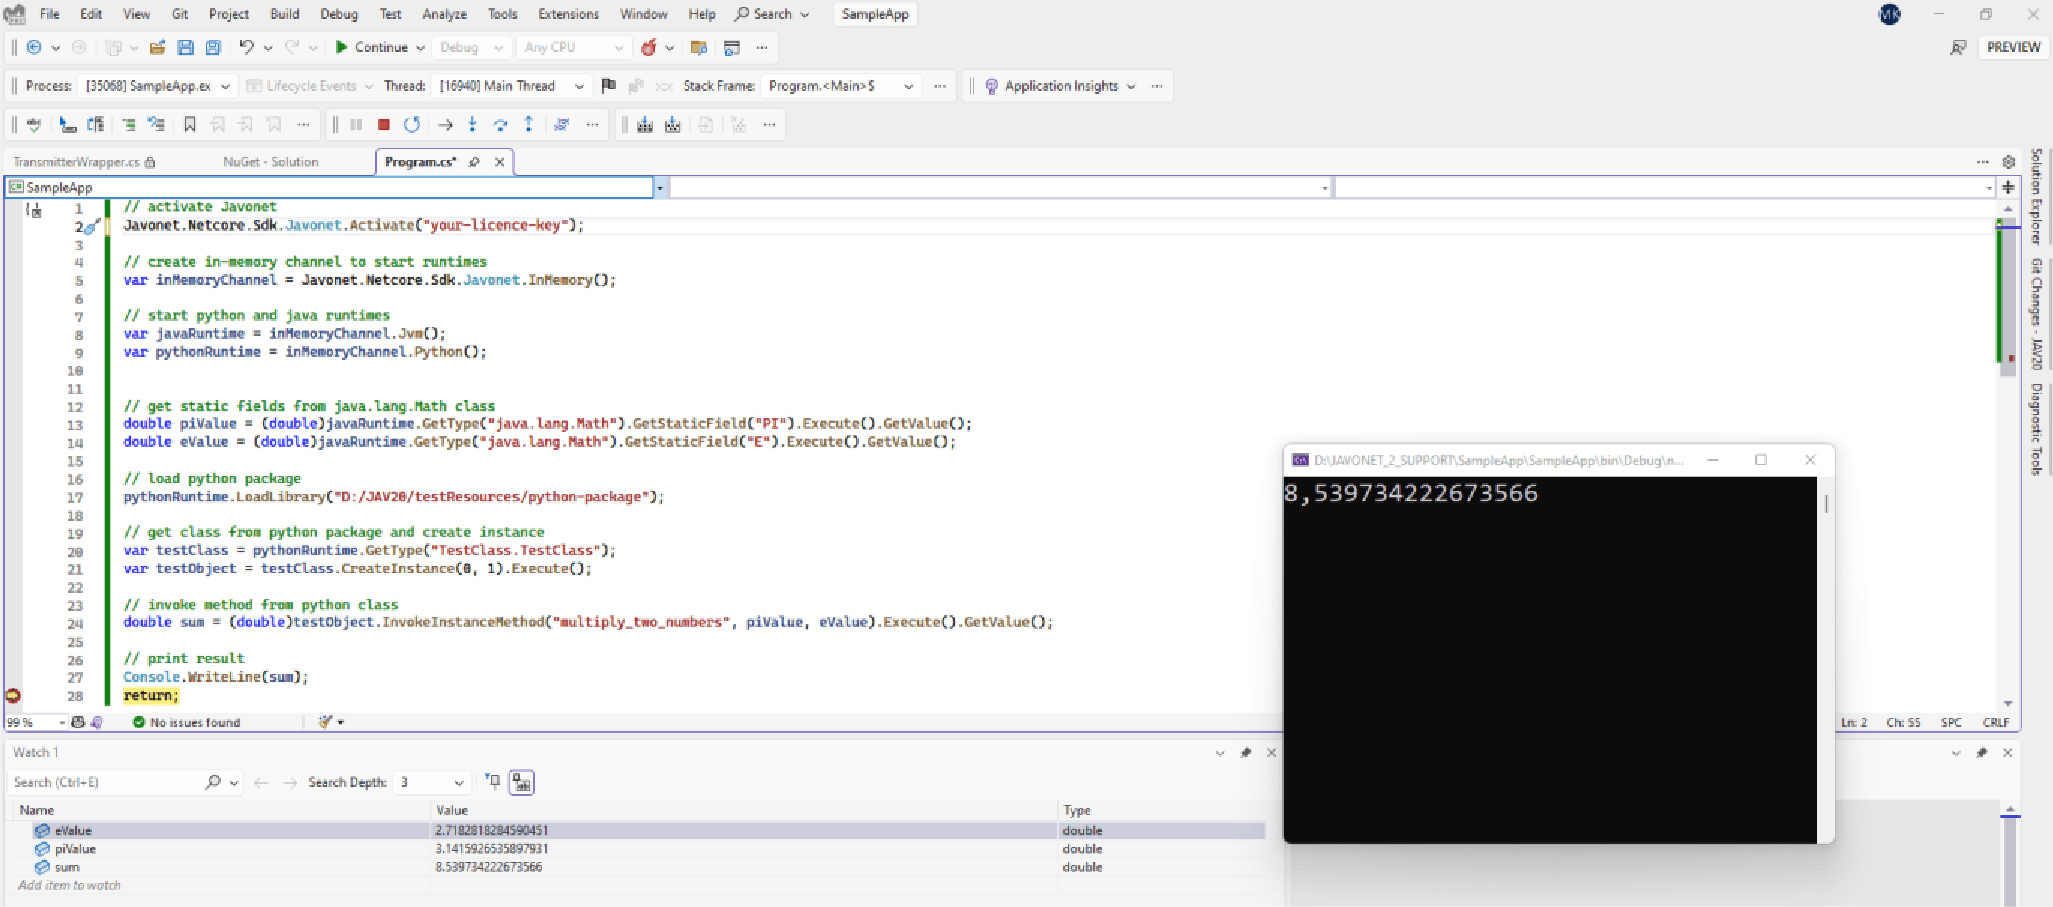
Task: Click the Step Out debugger icon
Action: [x=528, y=124]
